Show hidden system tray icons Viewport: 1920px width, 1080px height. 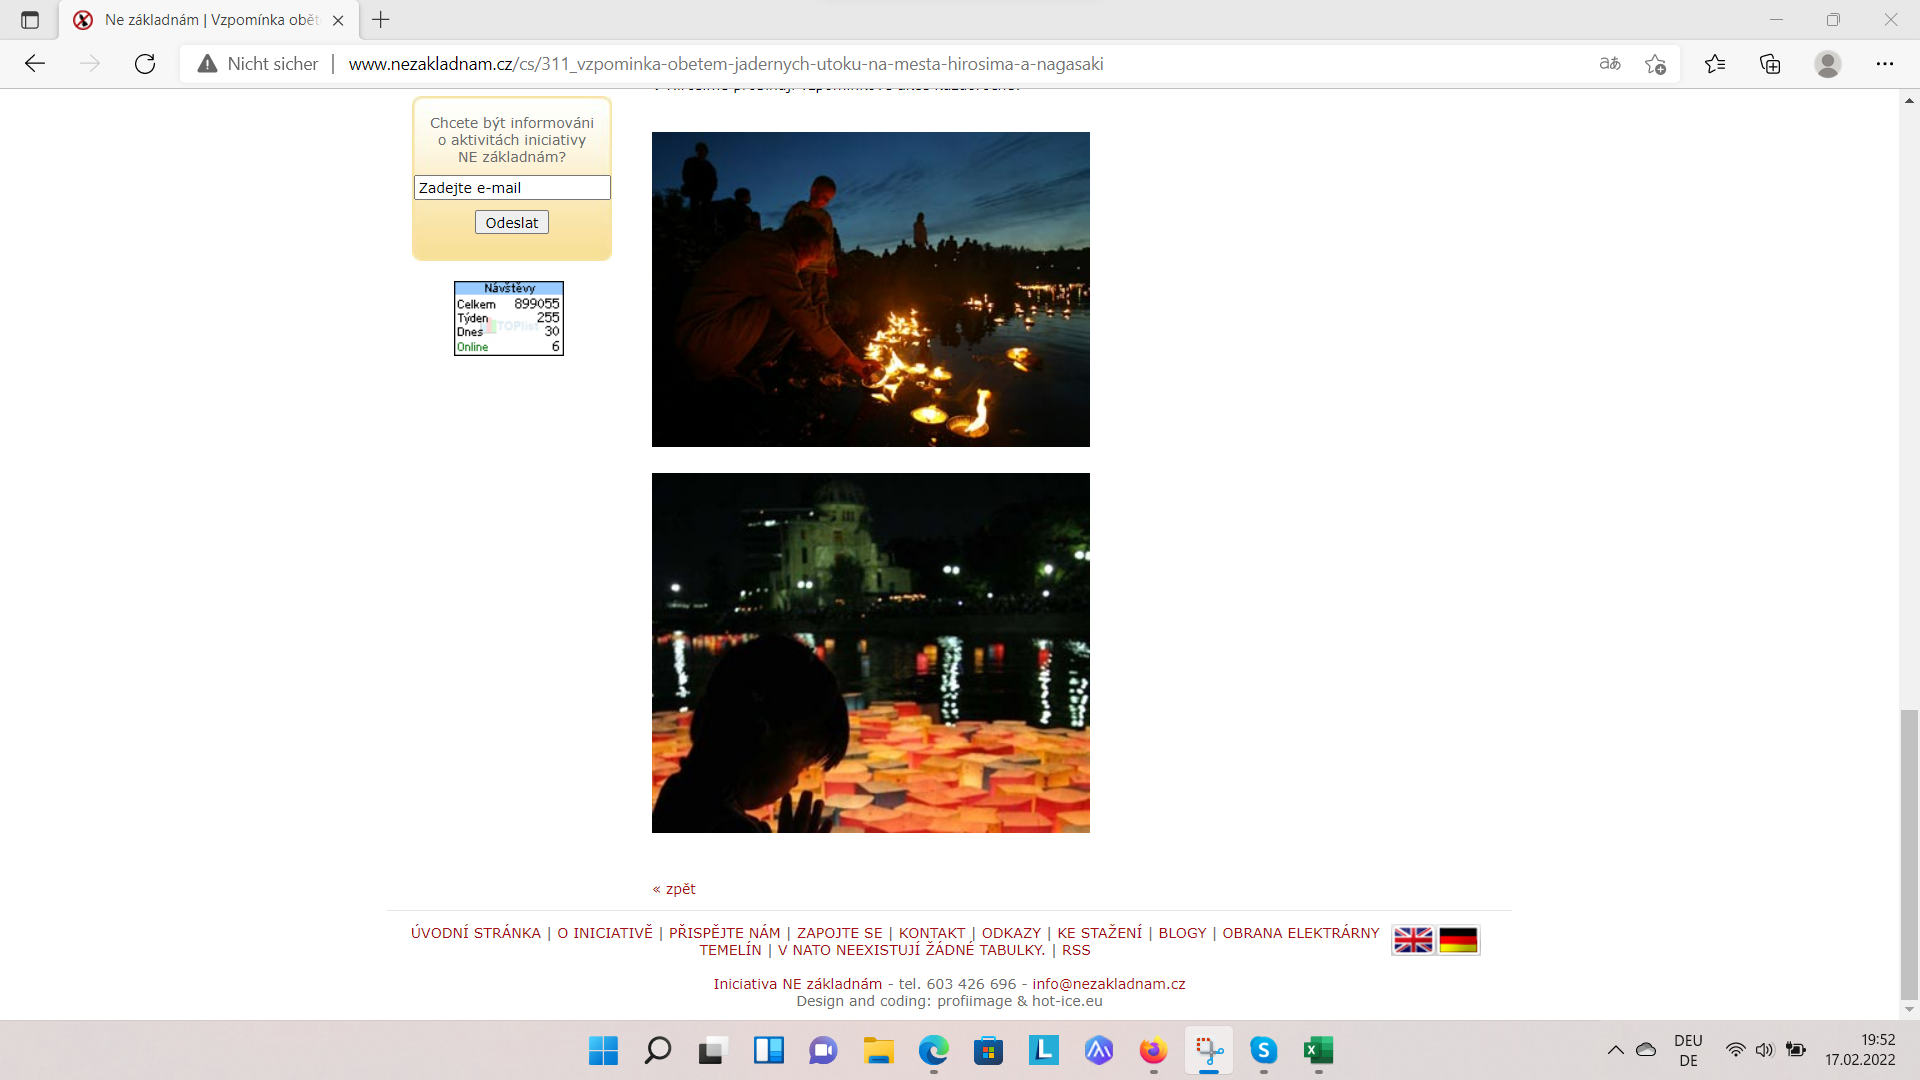[1615, 1050]
